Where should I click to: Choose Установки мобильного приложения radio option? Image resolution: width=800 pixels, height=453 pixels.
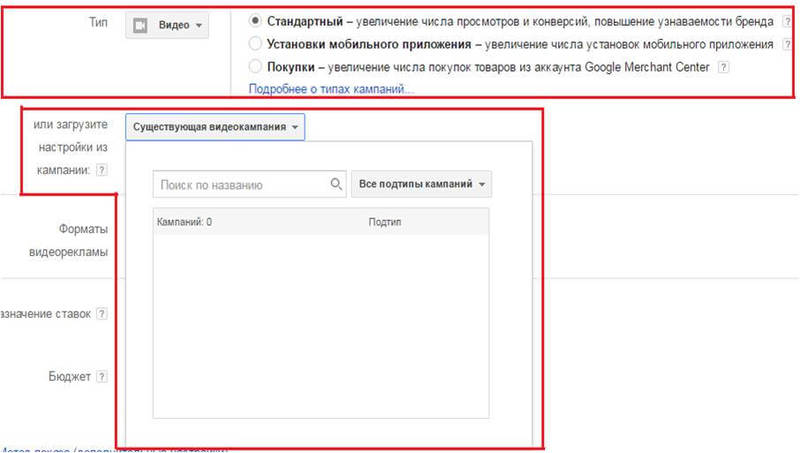[x=256, y=45]
